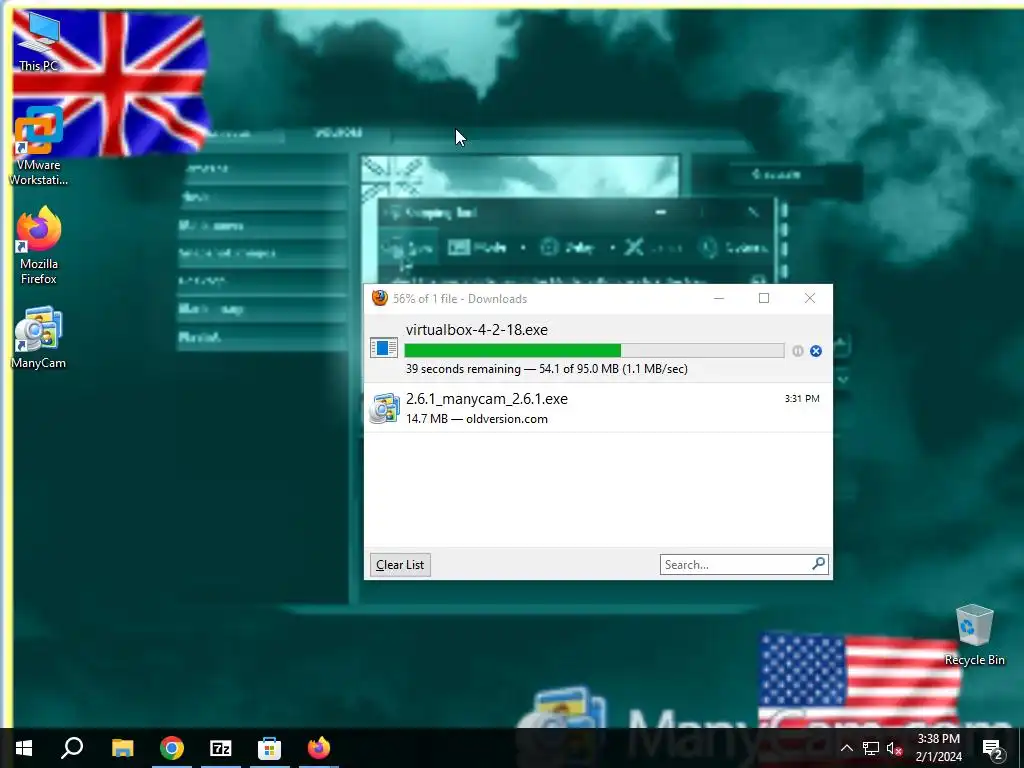
Task: Show hidden system tray icons
Action: tap(846, 748)
